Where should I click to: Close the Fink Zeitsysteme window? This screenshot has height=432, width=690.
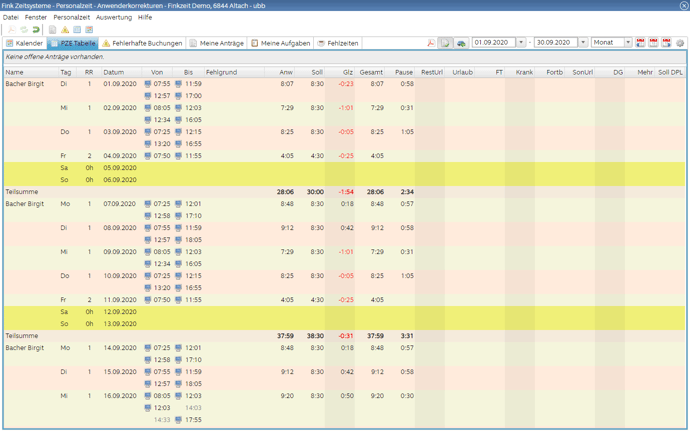tap(684, 5)
